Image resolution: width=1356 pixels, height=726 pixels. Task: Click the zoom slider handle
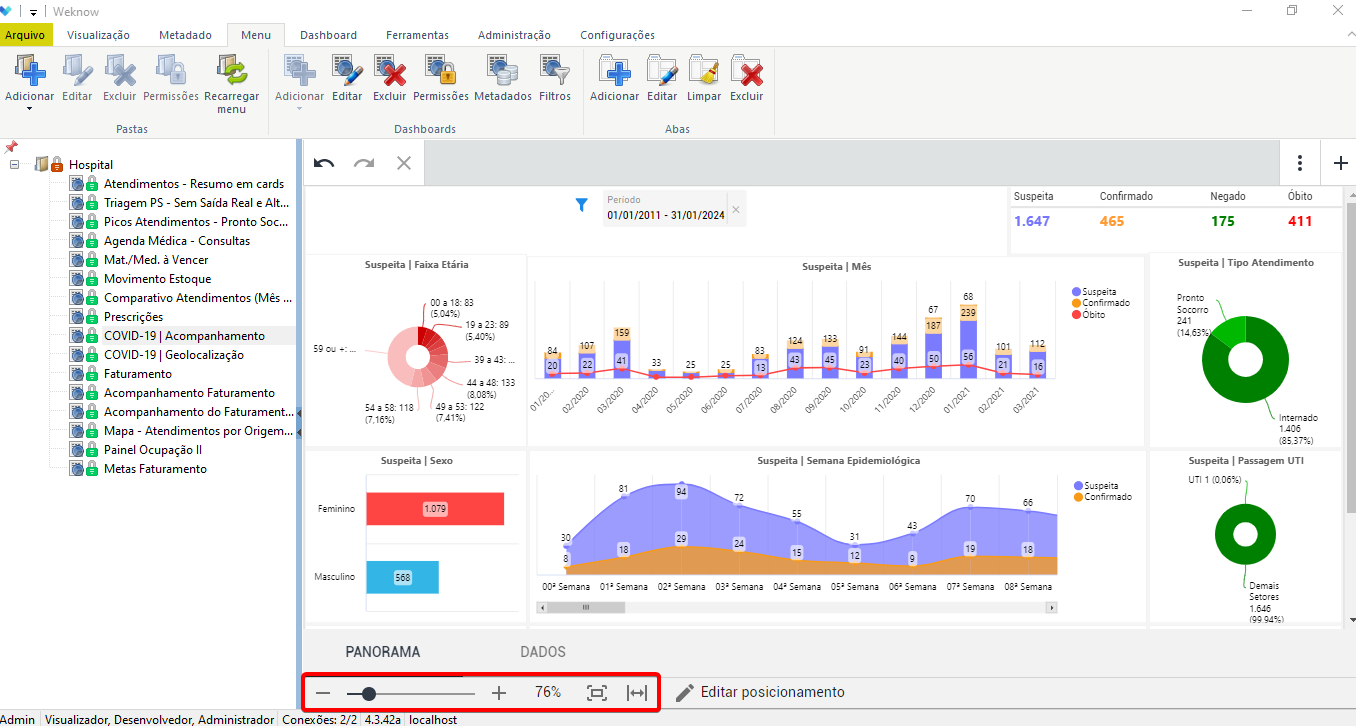coord(369,693)
